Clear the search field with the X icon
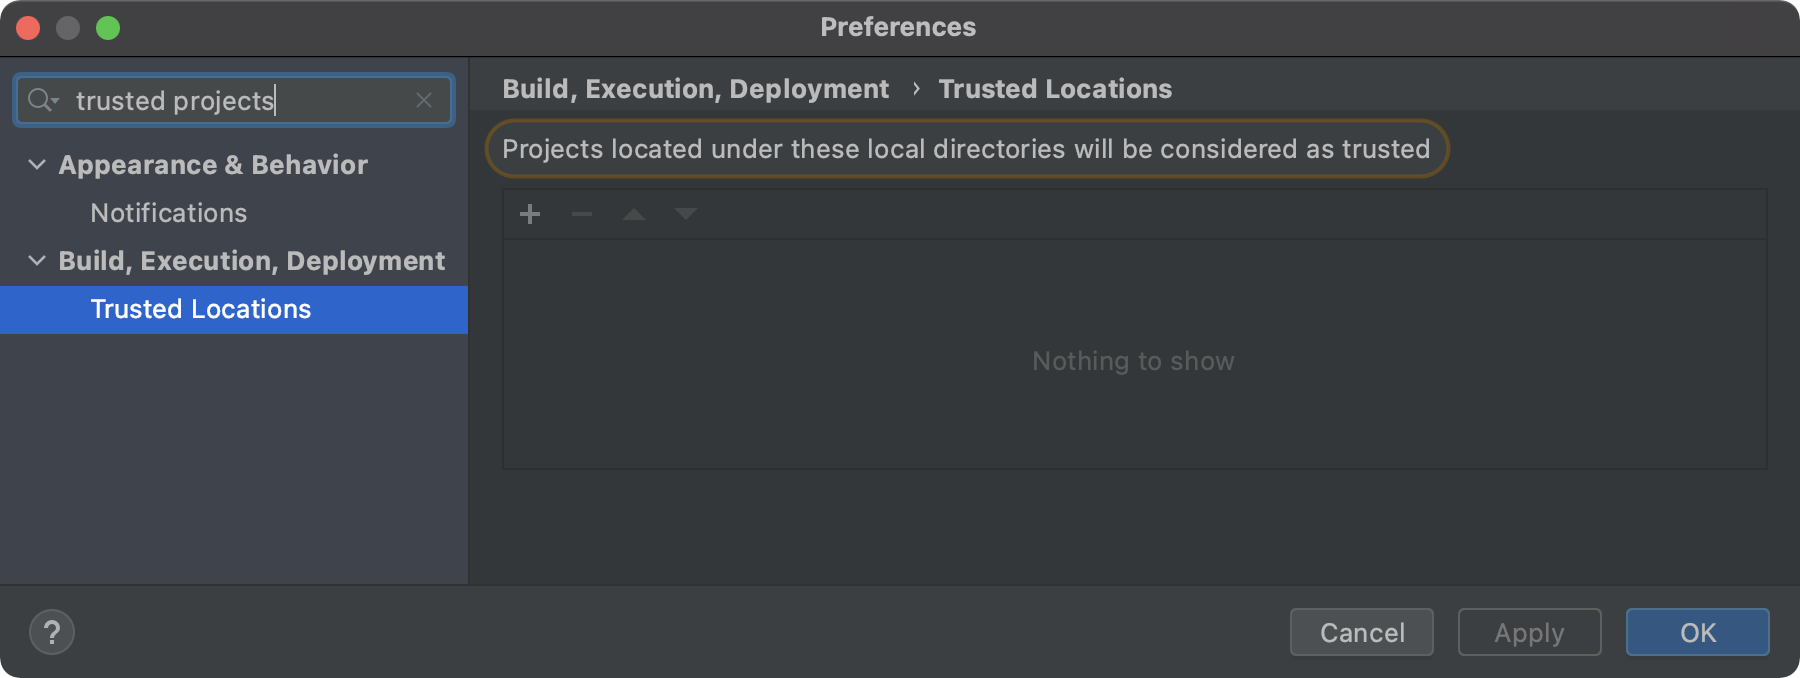Screen dimensions: 1800x678 (424, 100)
